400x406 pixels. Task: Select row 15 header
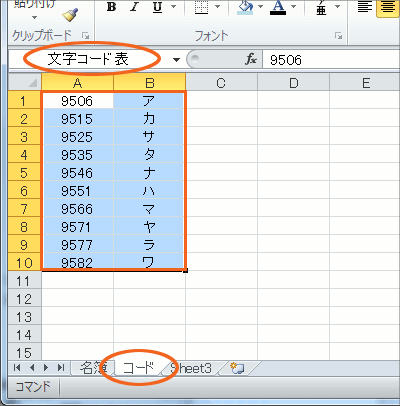tap(24, 352)
